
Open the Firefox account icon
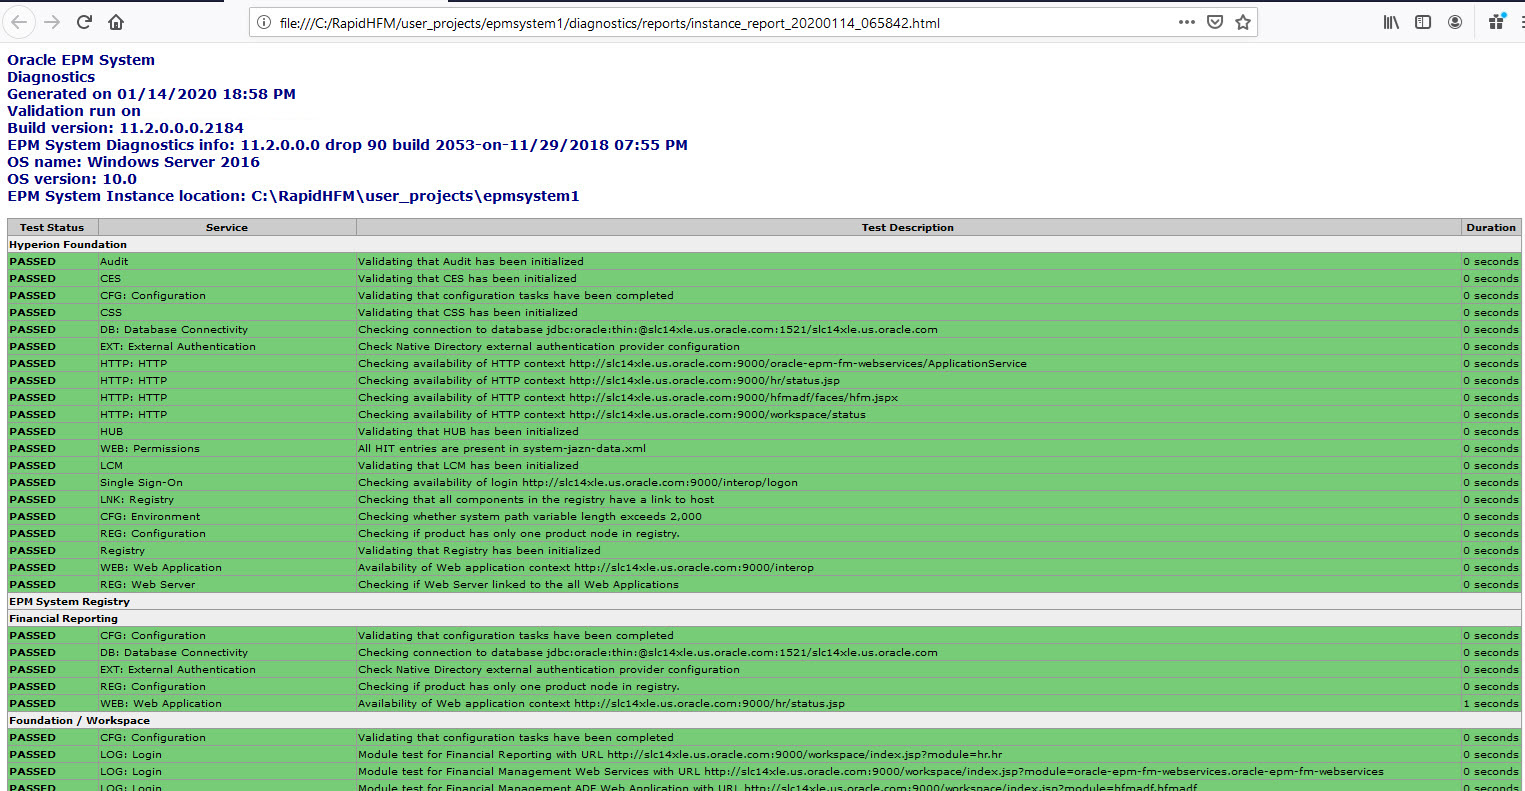tap(1455, 22)
